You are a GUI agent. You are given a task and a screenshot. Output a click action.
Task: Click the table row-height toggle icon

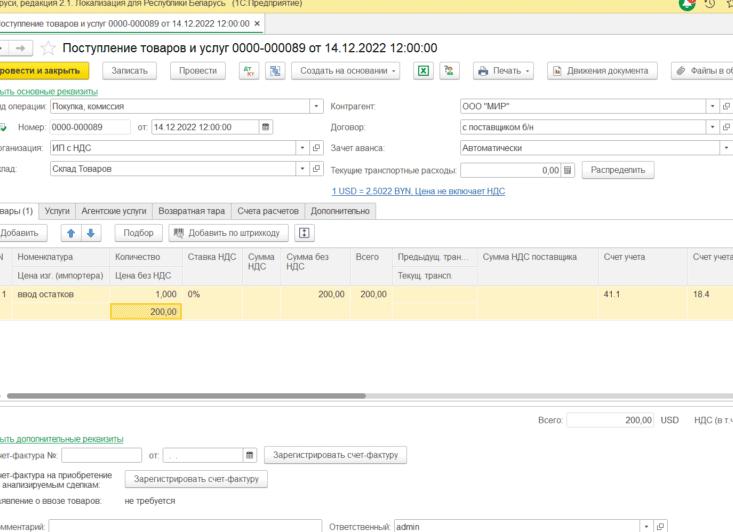[304, 233]
